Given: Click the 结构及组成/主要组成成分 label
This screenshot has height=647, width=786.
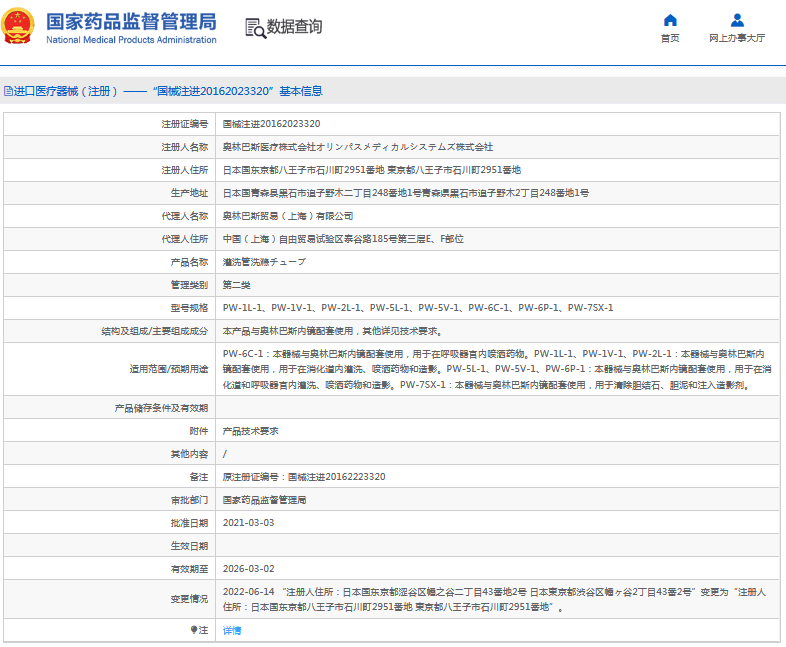Looking at the screenshot, I should click(154, 331).
